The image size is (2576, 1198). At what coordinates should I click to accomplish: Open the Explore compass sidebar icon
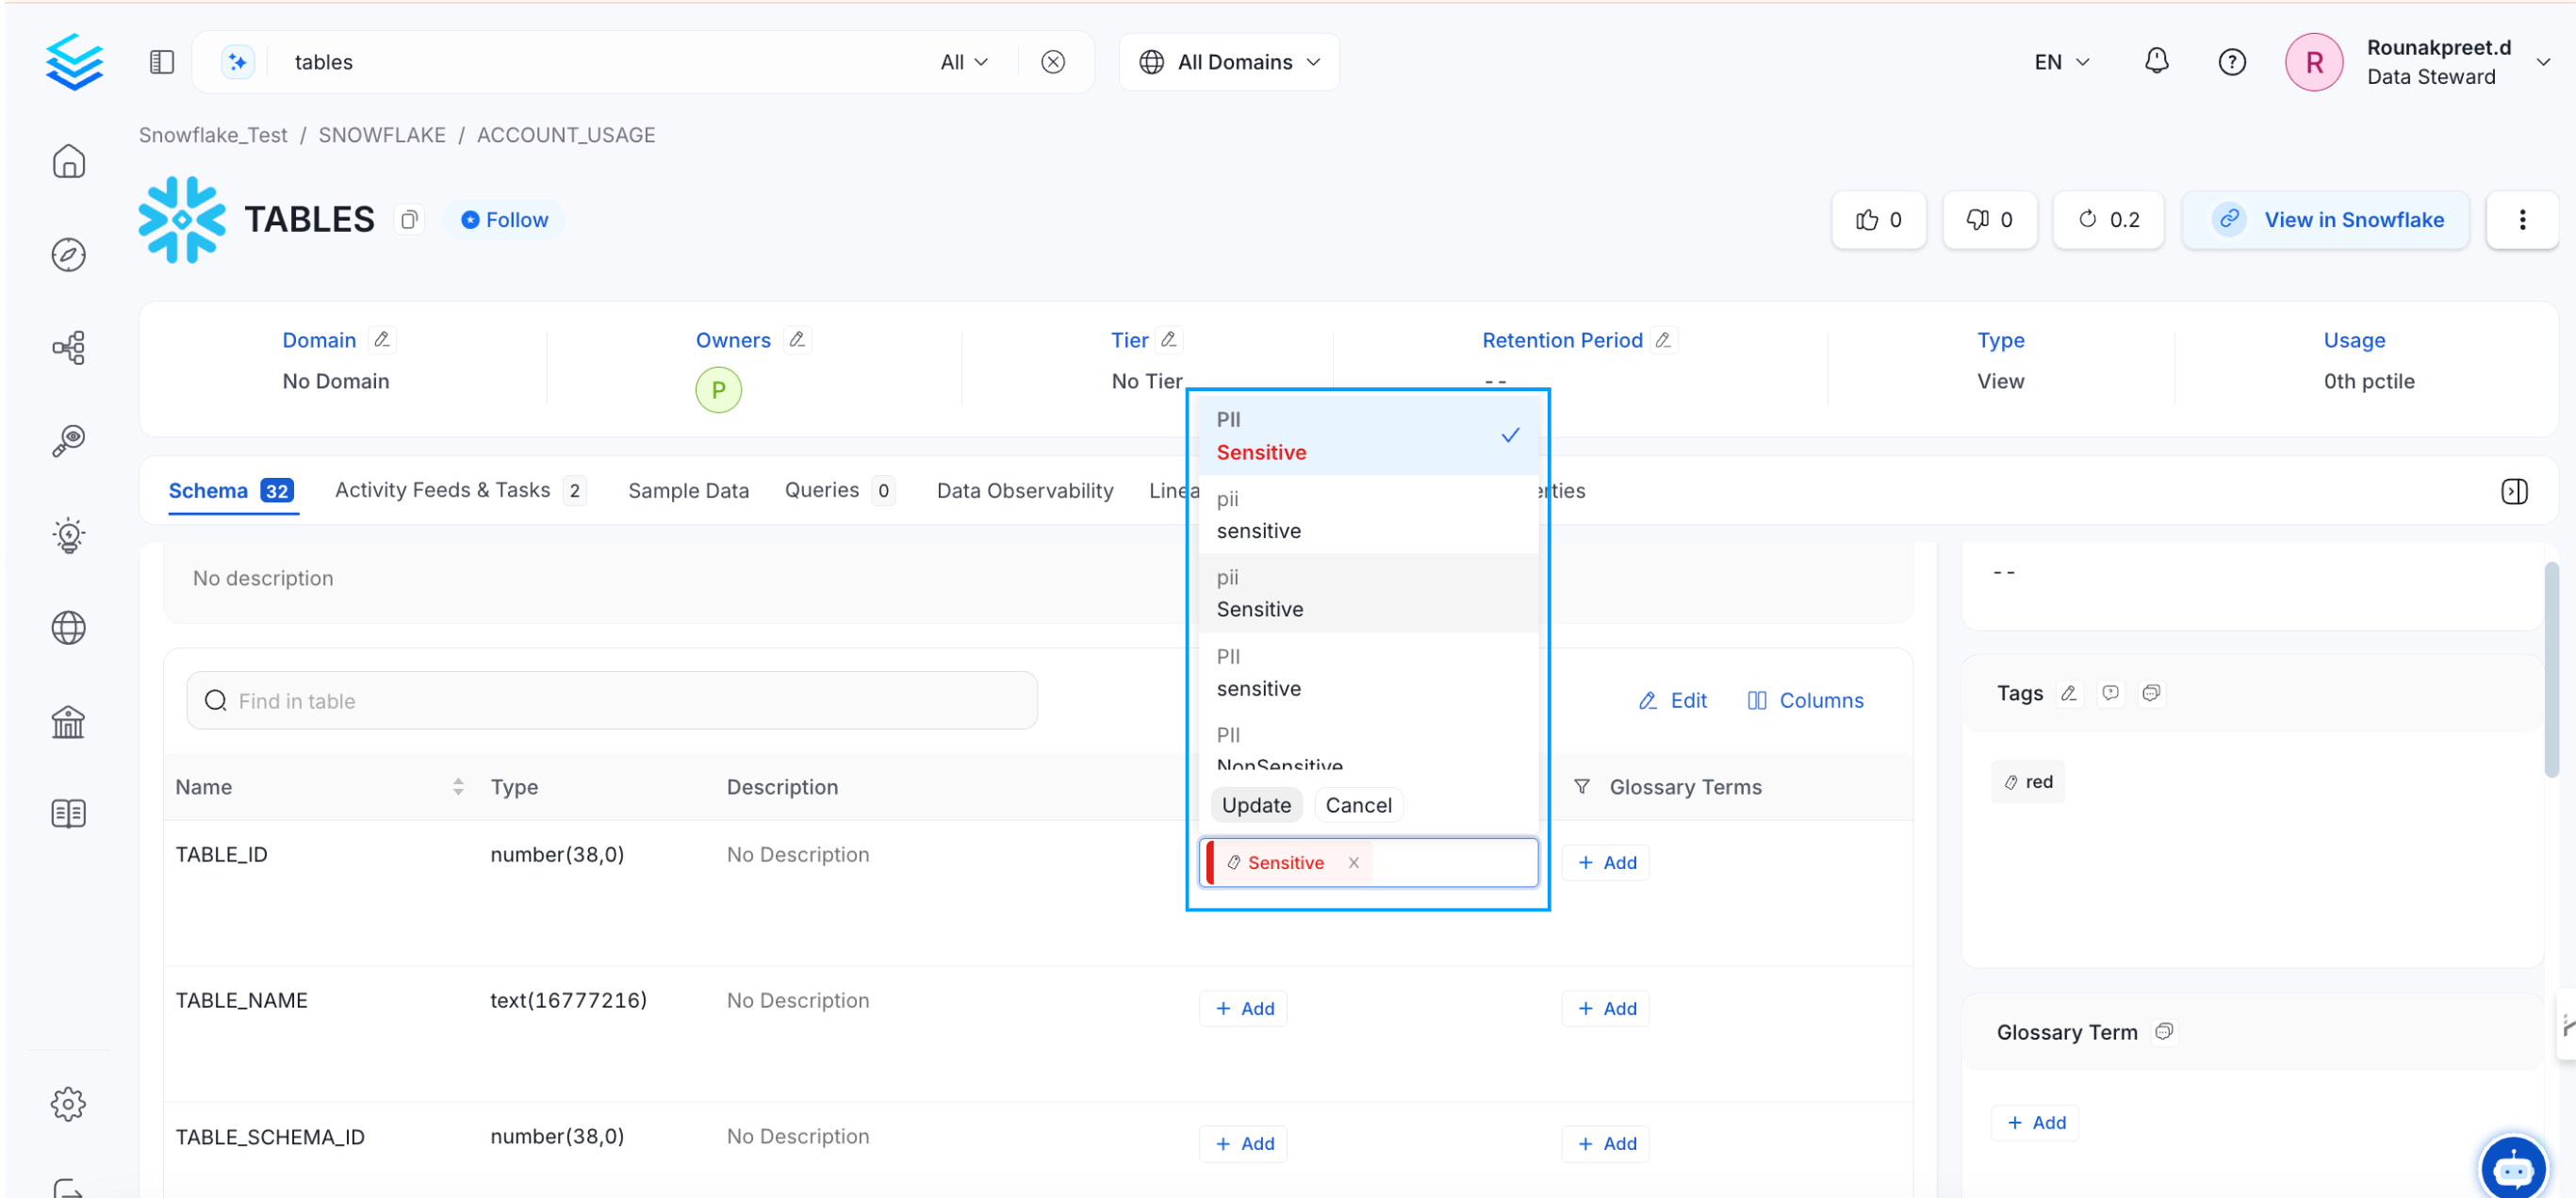point(68,255)
